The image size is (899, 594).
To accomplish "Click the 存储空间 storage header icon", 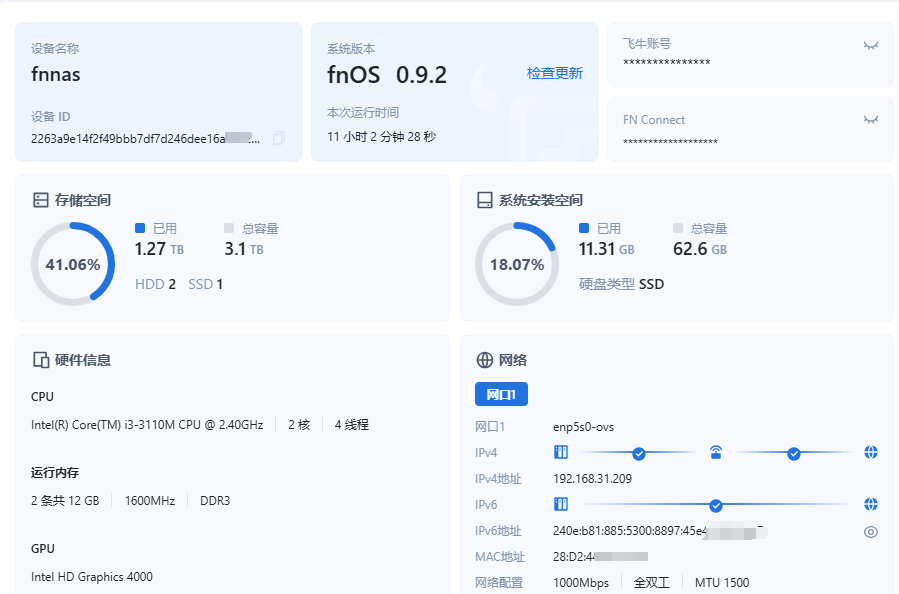I will pyautogui.click(x=41, y=200).
